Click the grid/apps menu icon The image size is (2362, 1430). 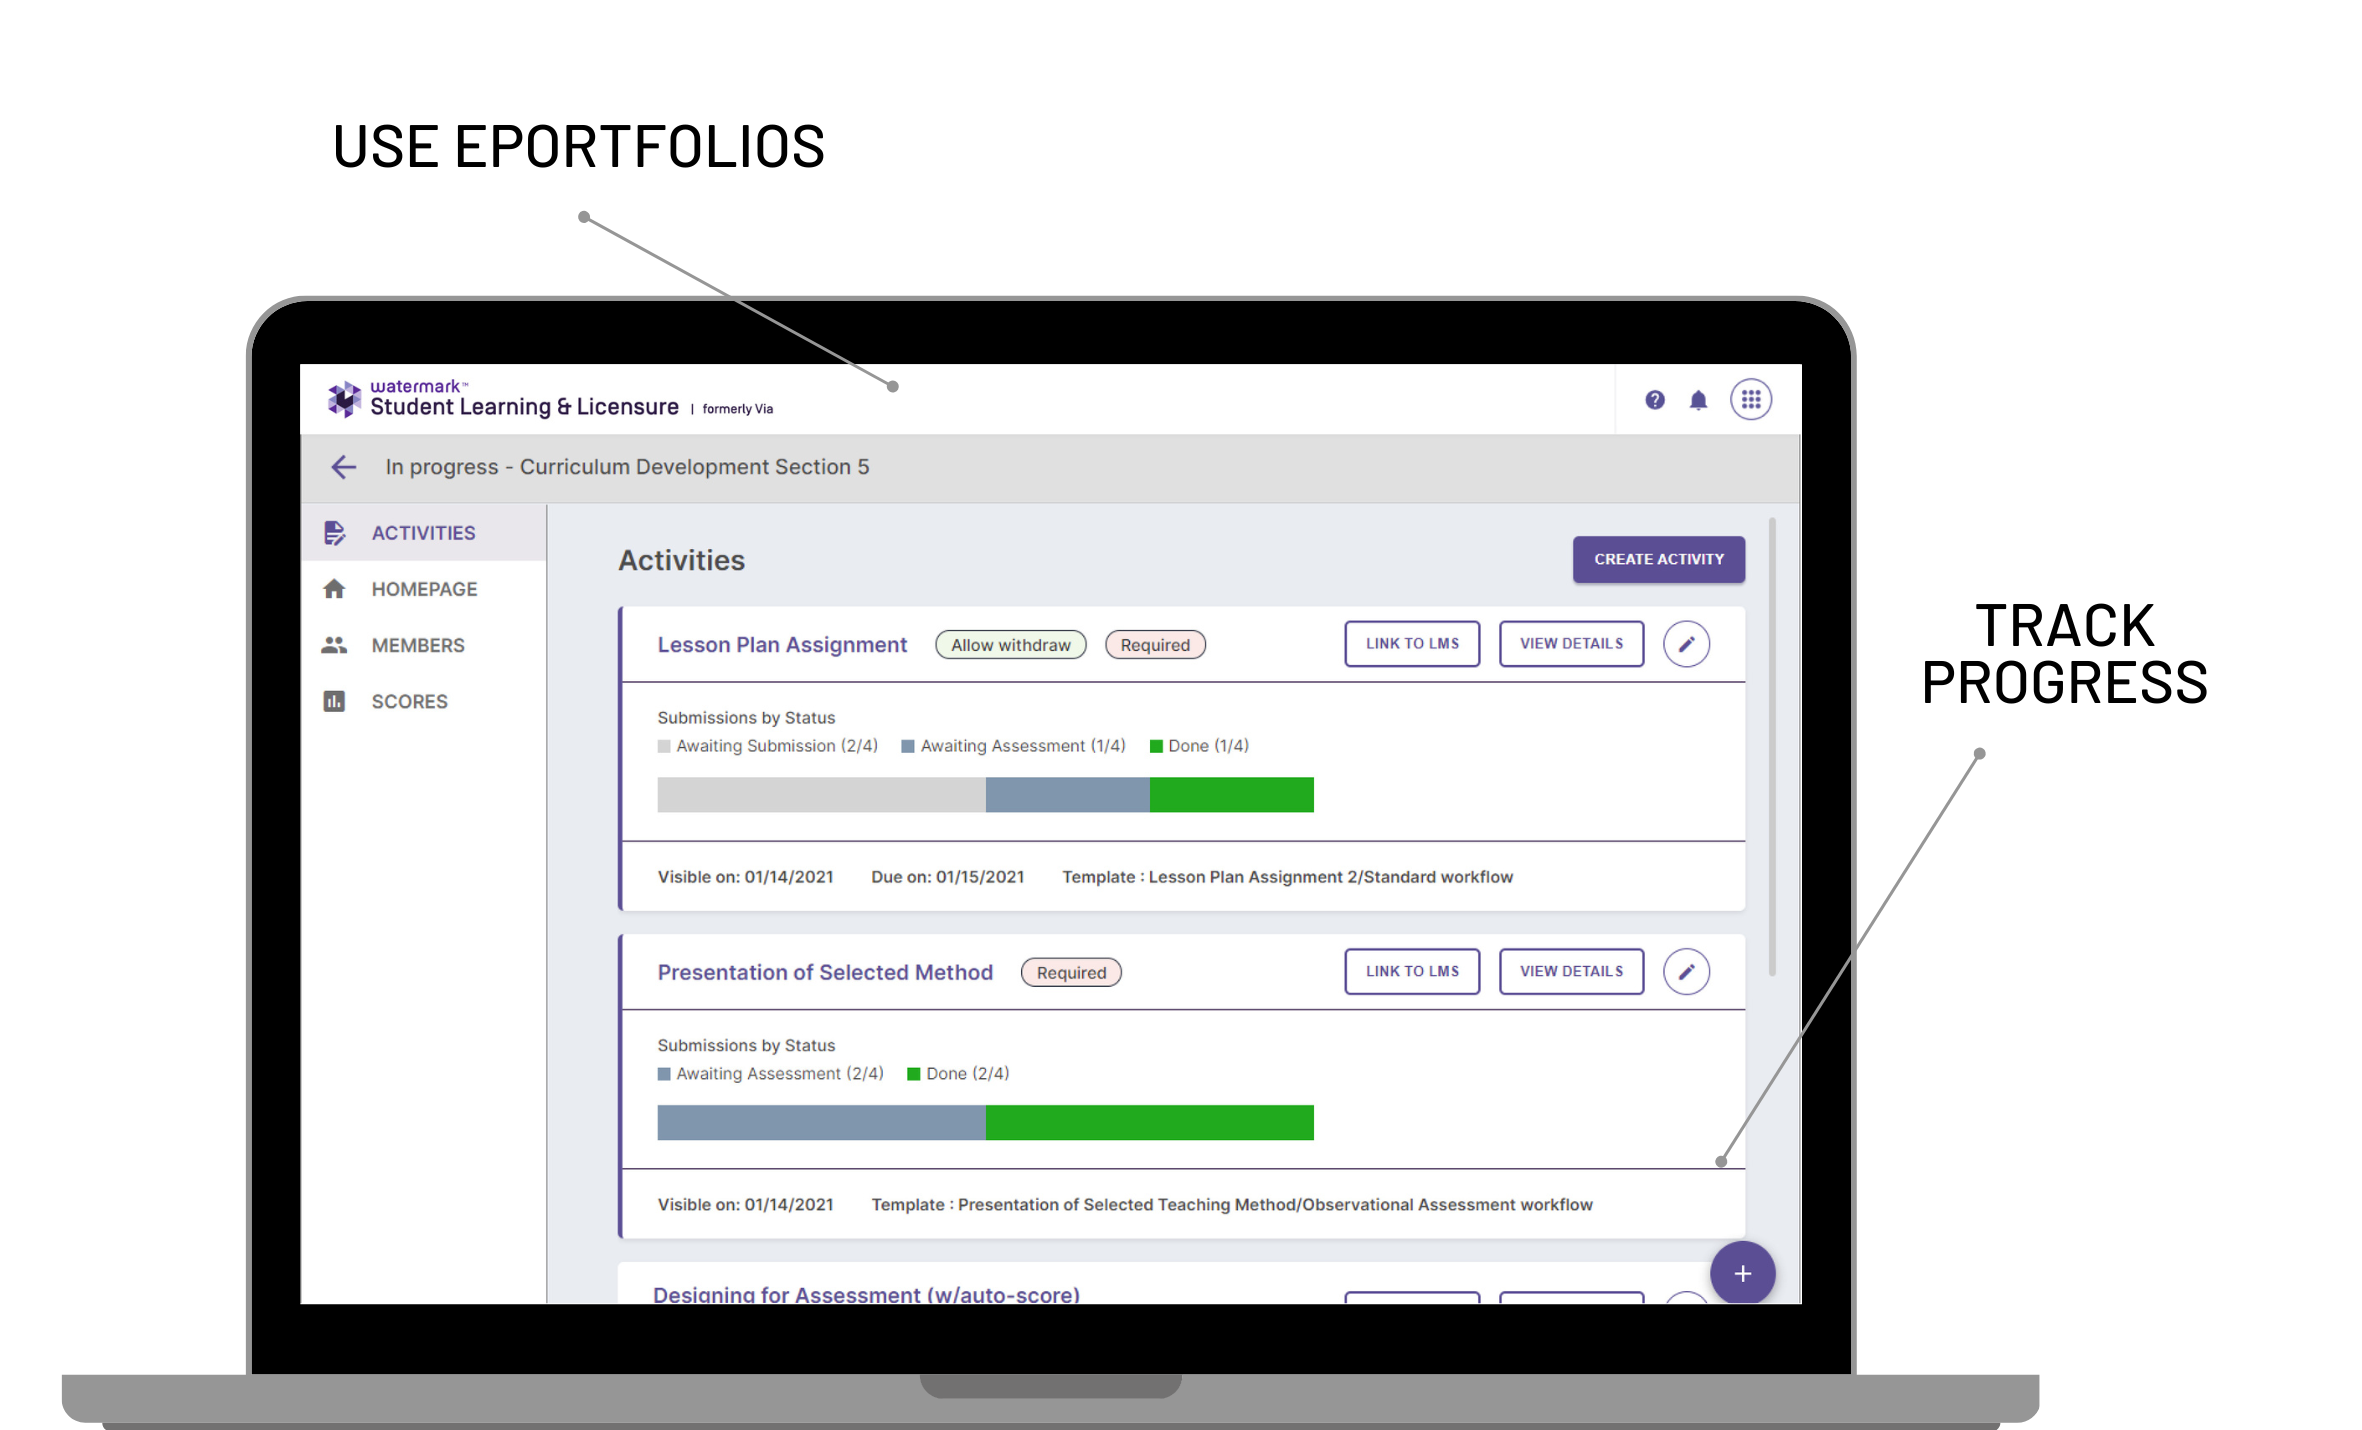[x=1751, y=400]
